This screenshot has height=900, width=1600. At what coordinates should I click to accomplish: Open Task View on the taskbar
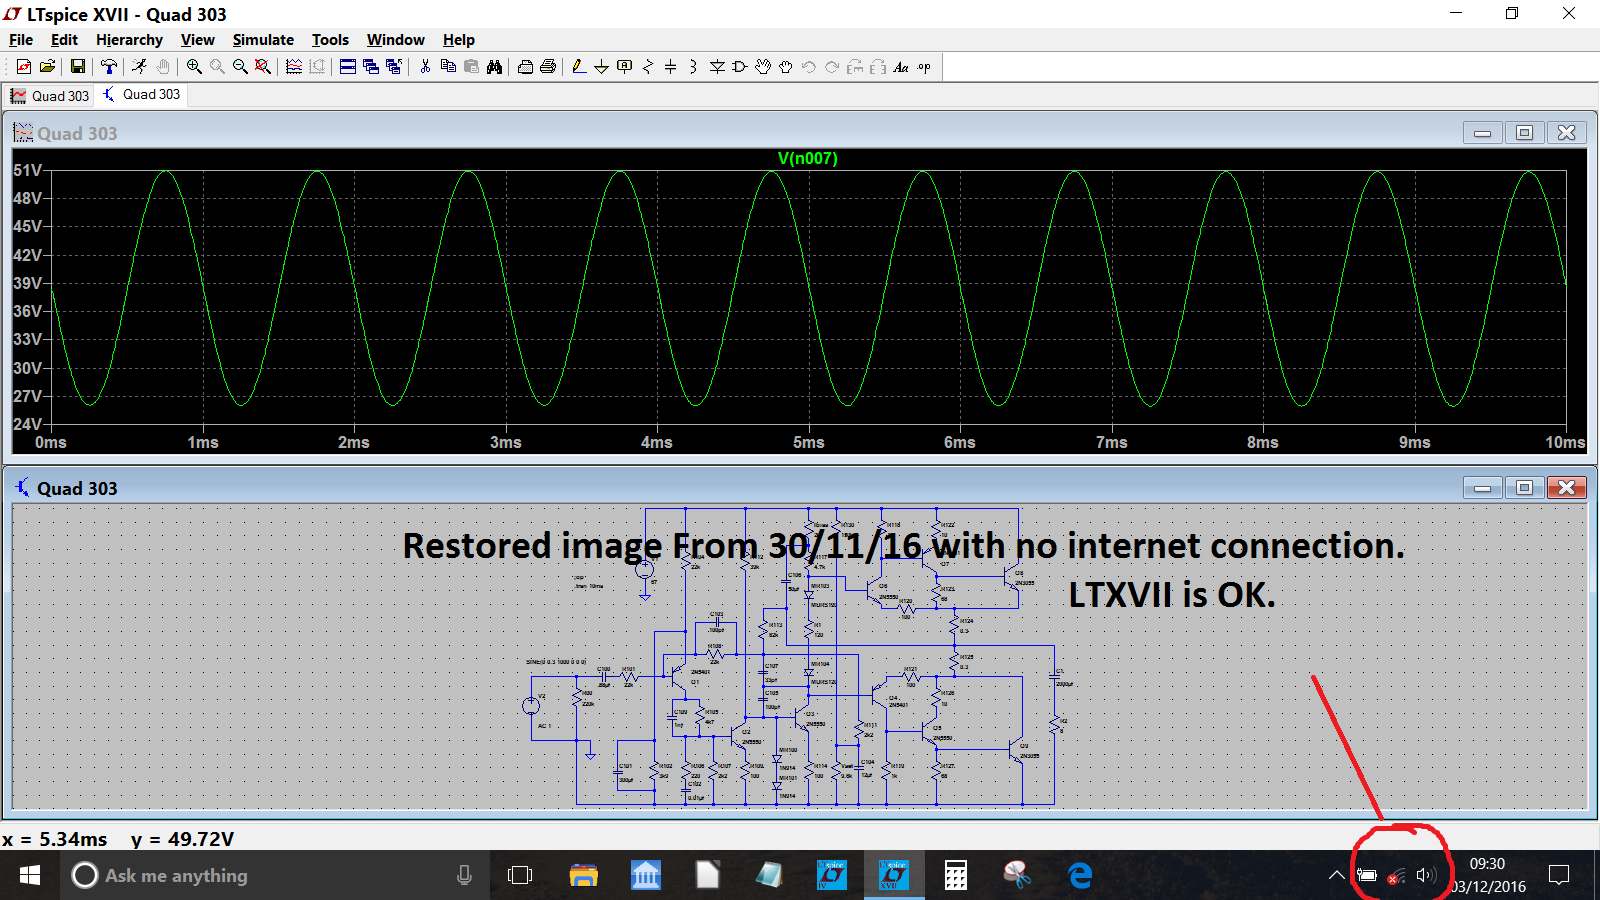pyautogui.click(x=520, y=875)
